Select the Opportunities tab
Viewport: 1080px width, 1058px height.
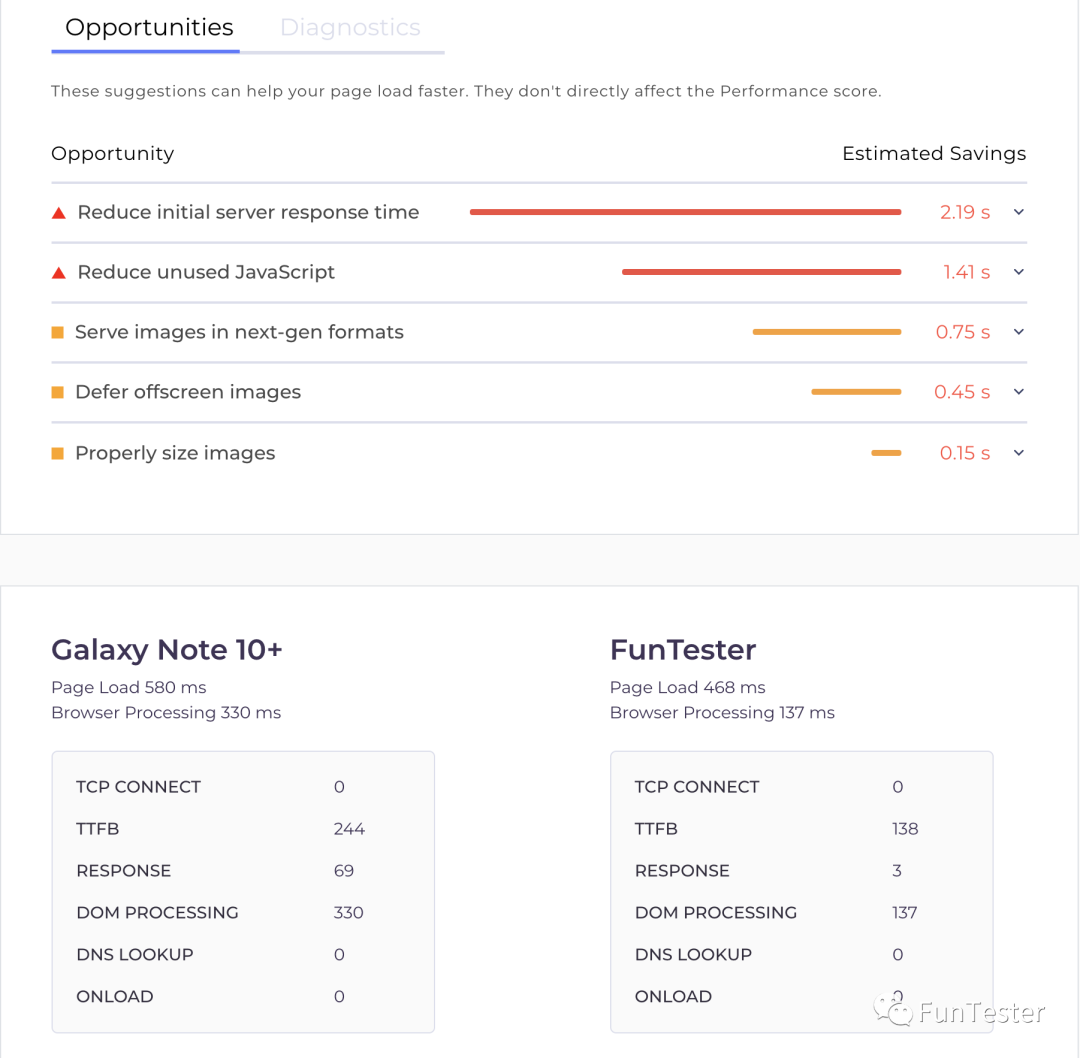tap(149, 28)
